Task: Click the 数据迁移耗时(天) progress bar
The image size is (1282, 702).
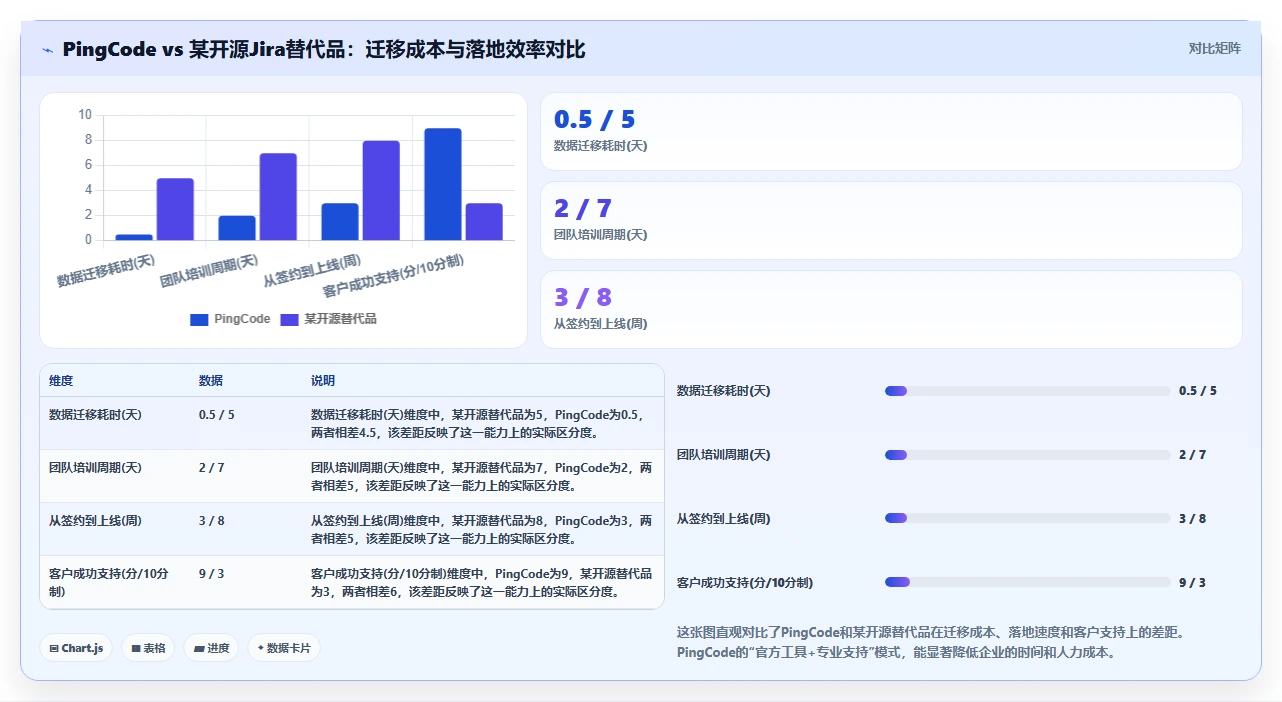Action: coord(1027,391)
